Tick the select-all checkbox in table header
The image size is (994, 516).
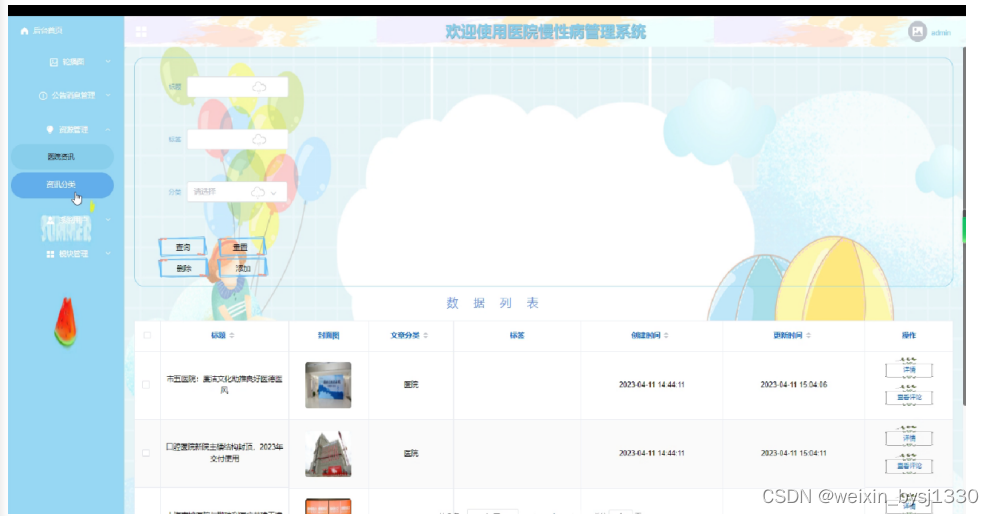point(147,335)
